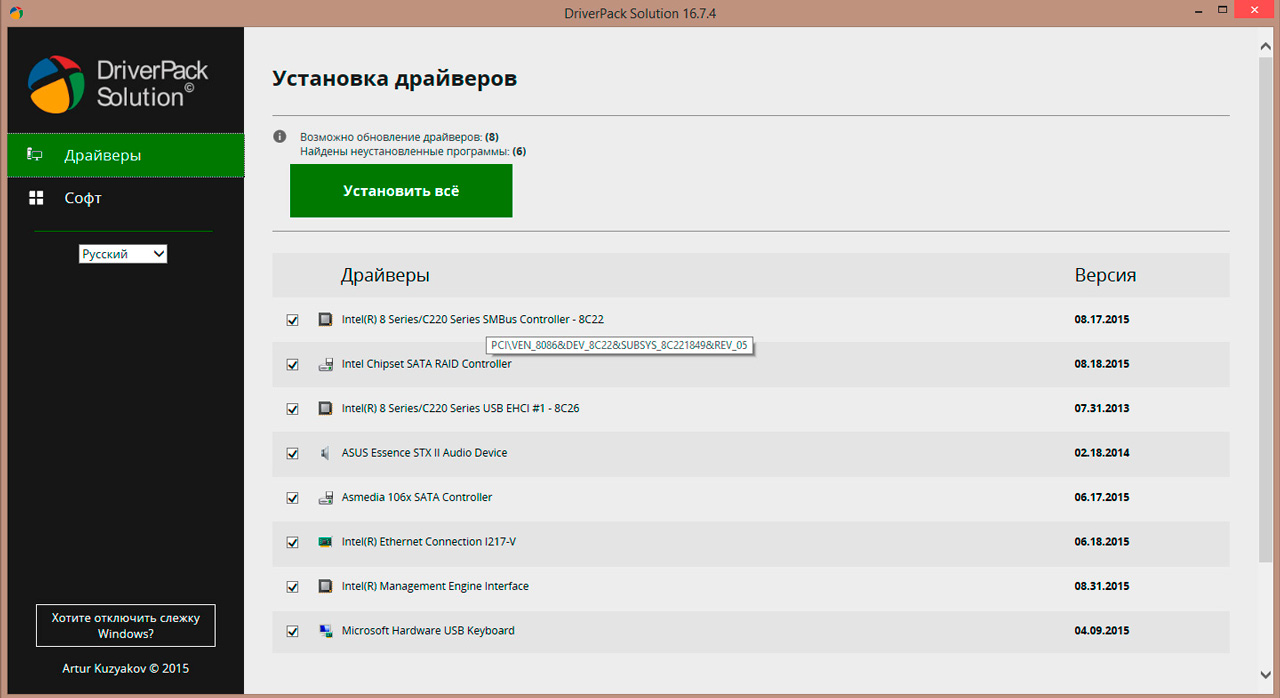Click the SMBus Controller chip icon
The width and height of the screenshot is (1280, 698).
coord(325,320)
